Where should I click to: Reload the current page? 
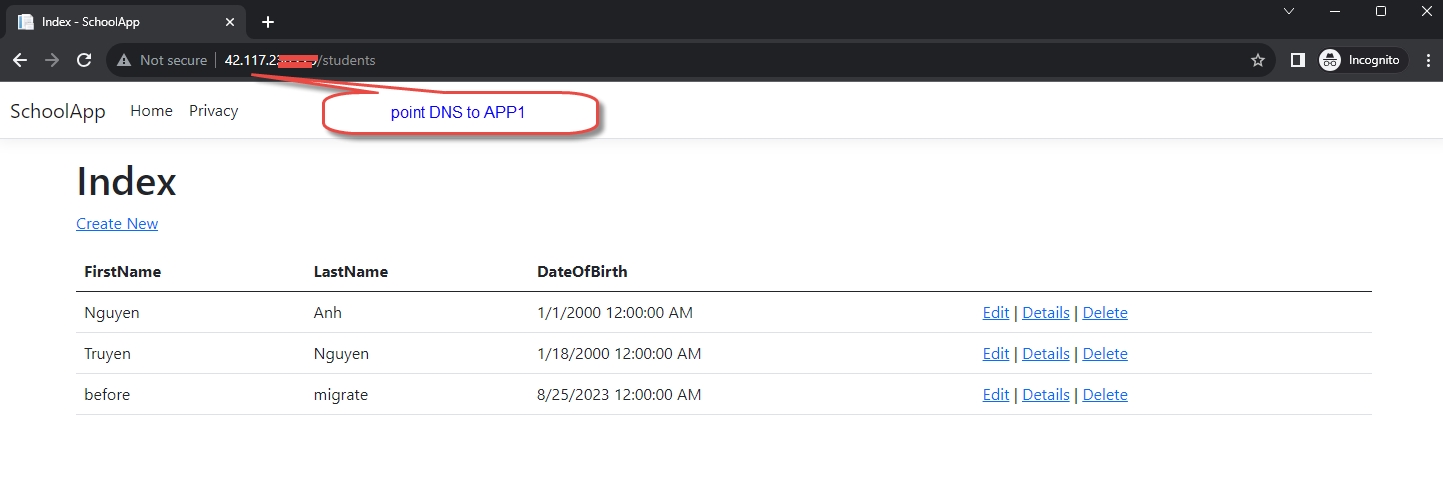(x=84, y=60)
